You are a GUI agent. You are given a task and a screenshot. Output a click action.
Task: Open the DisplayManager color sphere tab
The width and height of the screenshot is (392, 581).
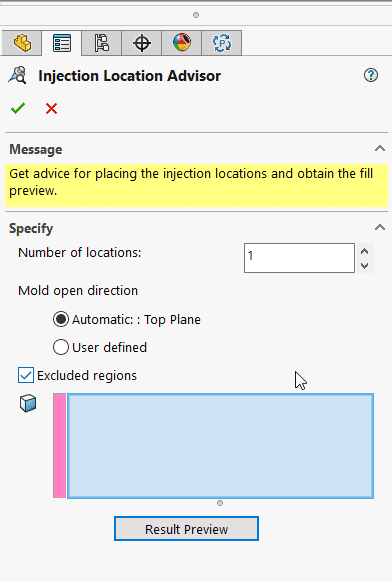pyautogui.click(x=182, y=43)
